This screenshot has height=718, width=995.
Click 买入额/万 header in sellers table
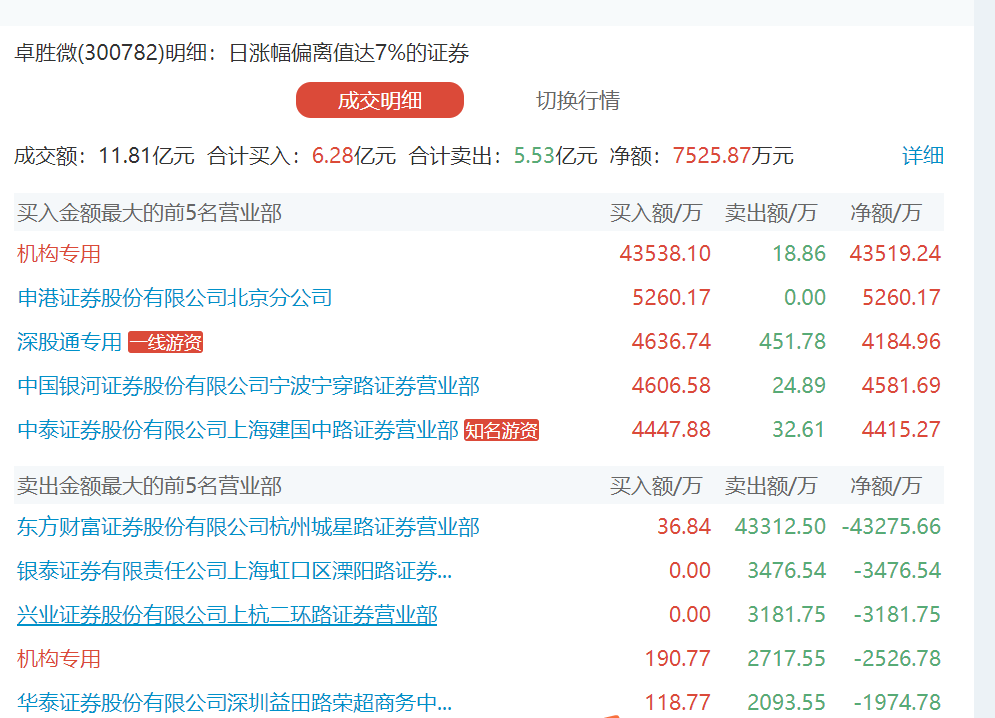(656, 486)
